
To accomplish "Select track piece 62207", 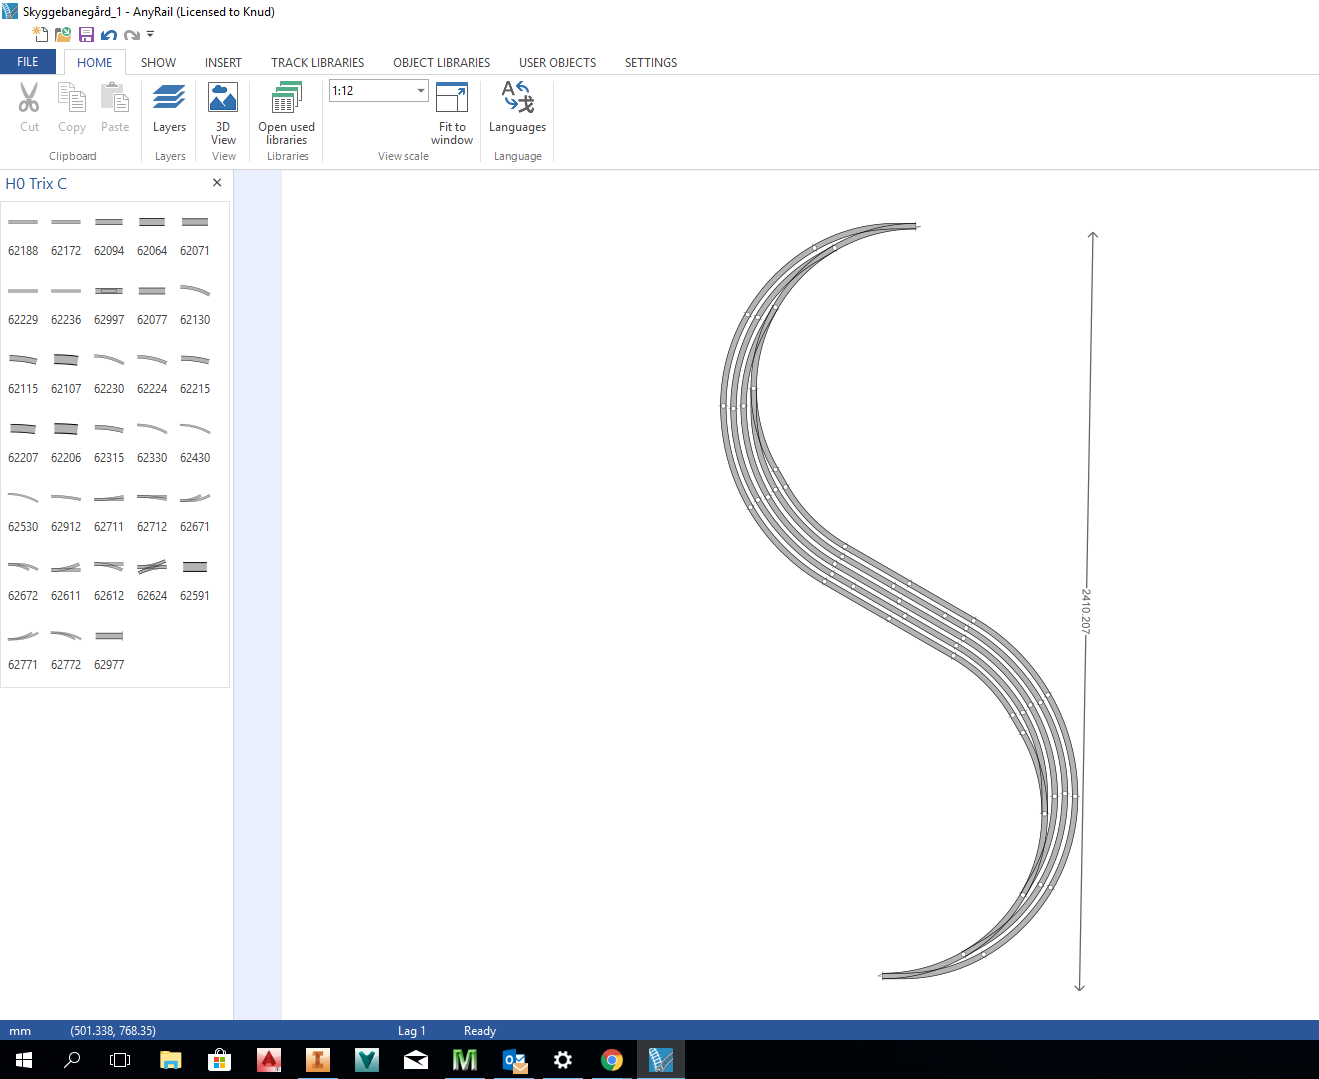I will pos(23,441).
